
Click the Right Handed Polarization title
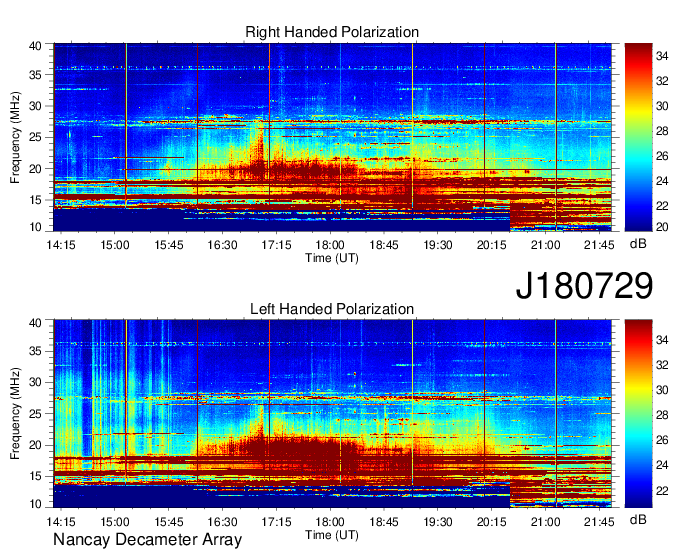click(x=332, y=32)
